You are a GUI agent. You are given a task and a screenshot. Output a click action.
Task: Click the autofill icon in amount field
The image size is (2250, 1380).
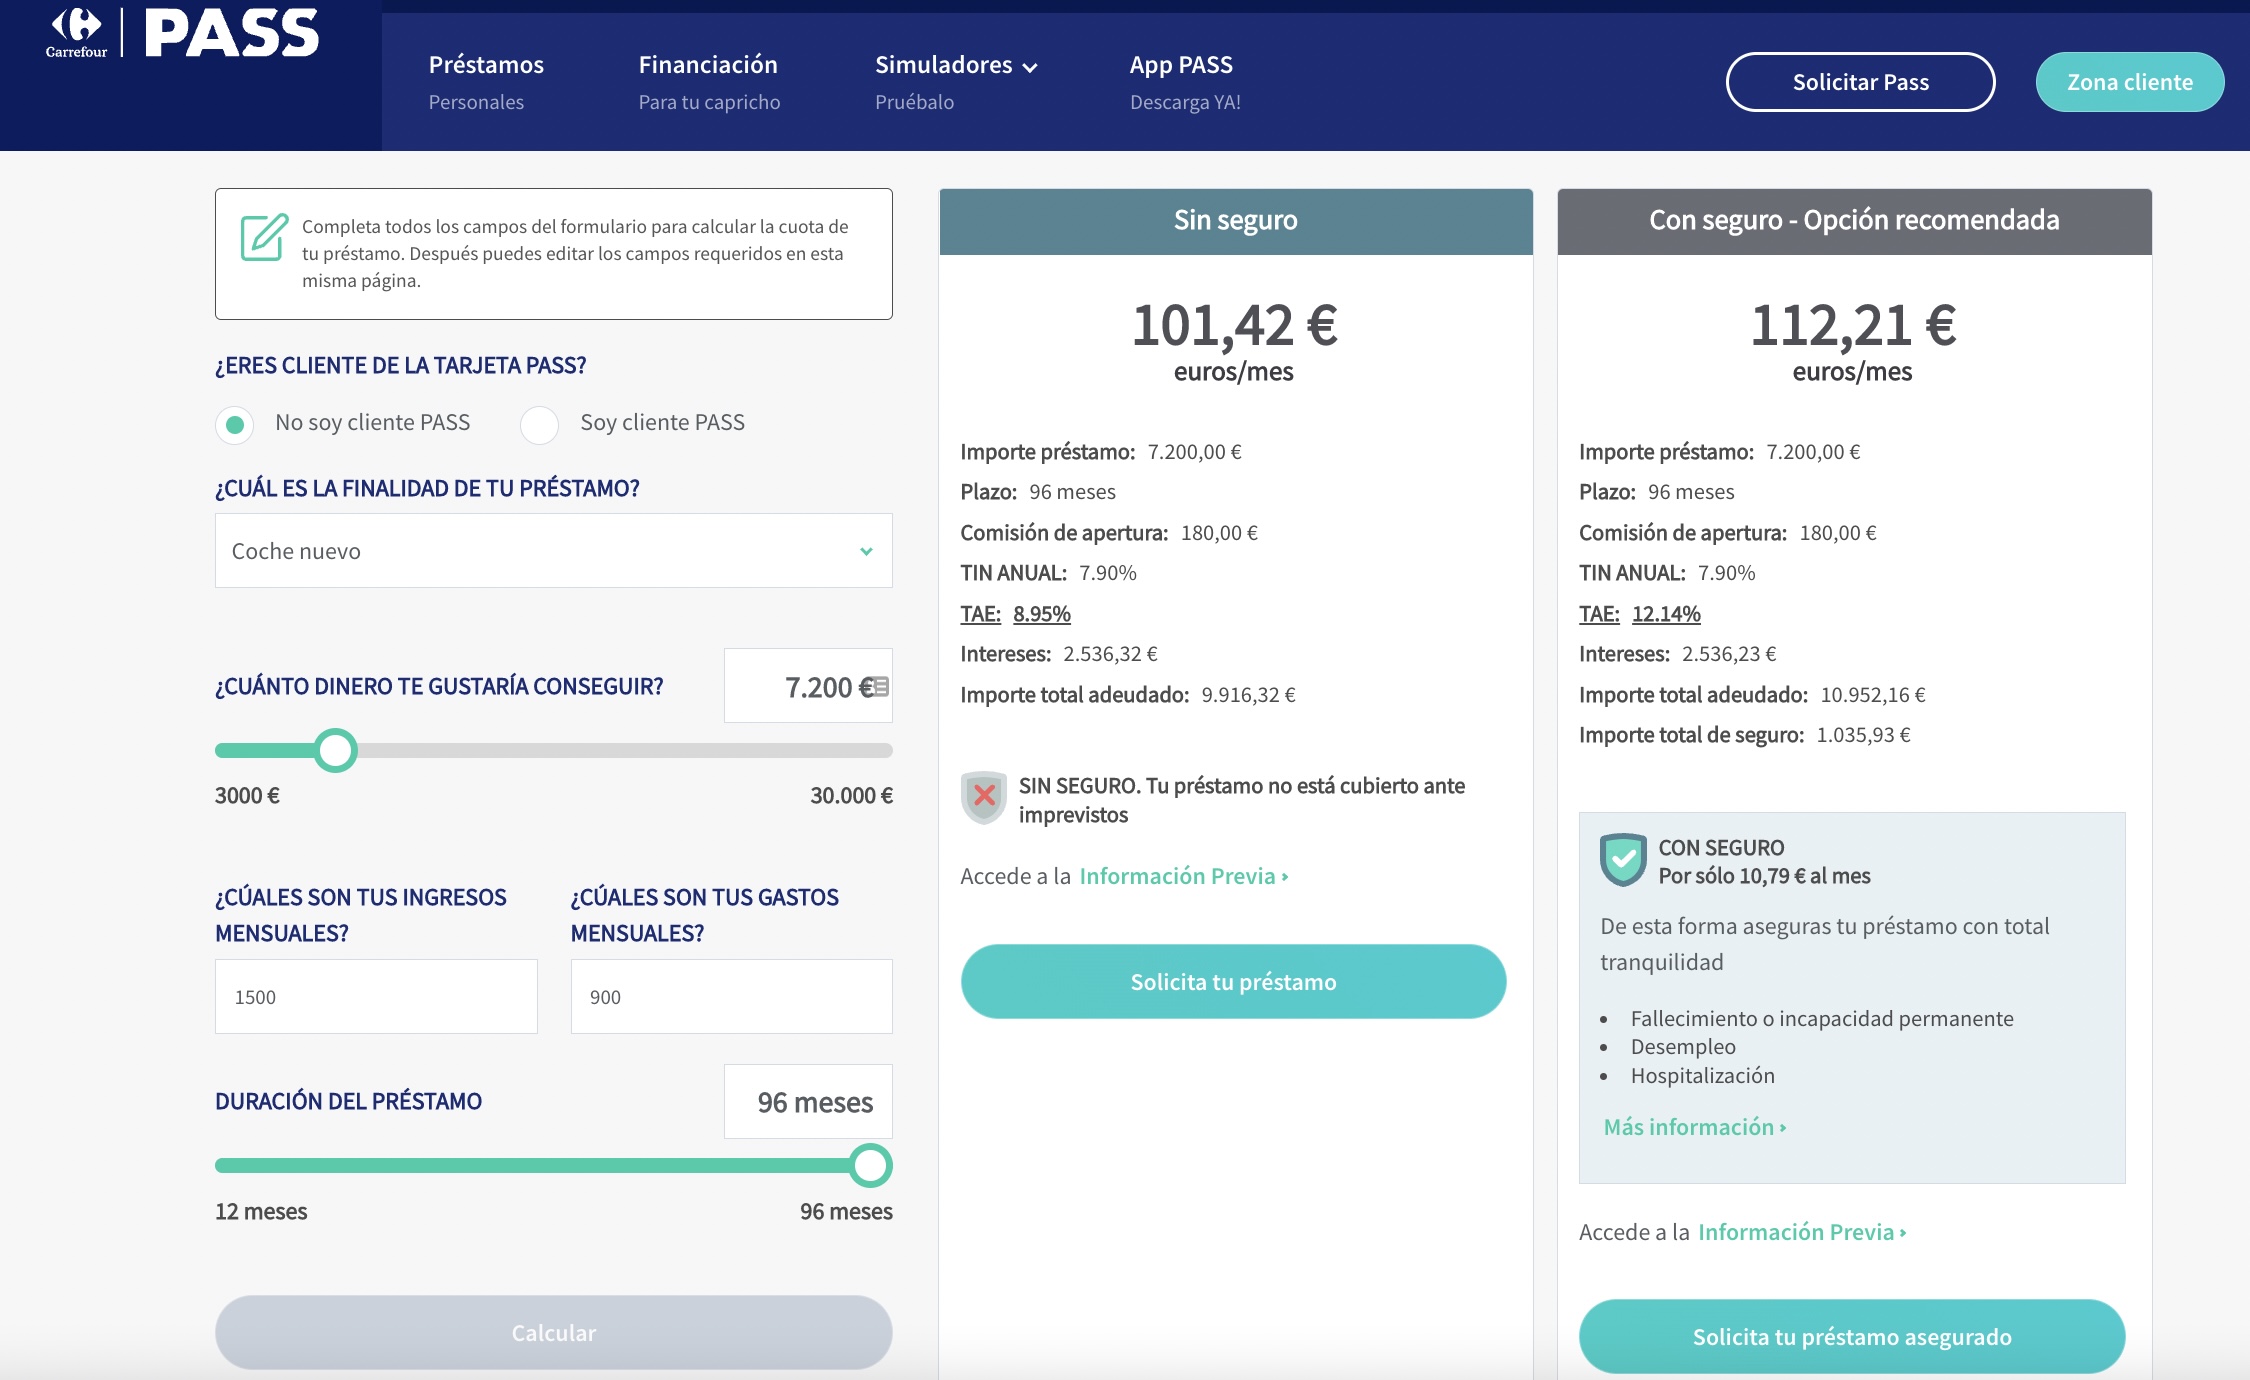(880, 687)
